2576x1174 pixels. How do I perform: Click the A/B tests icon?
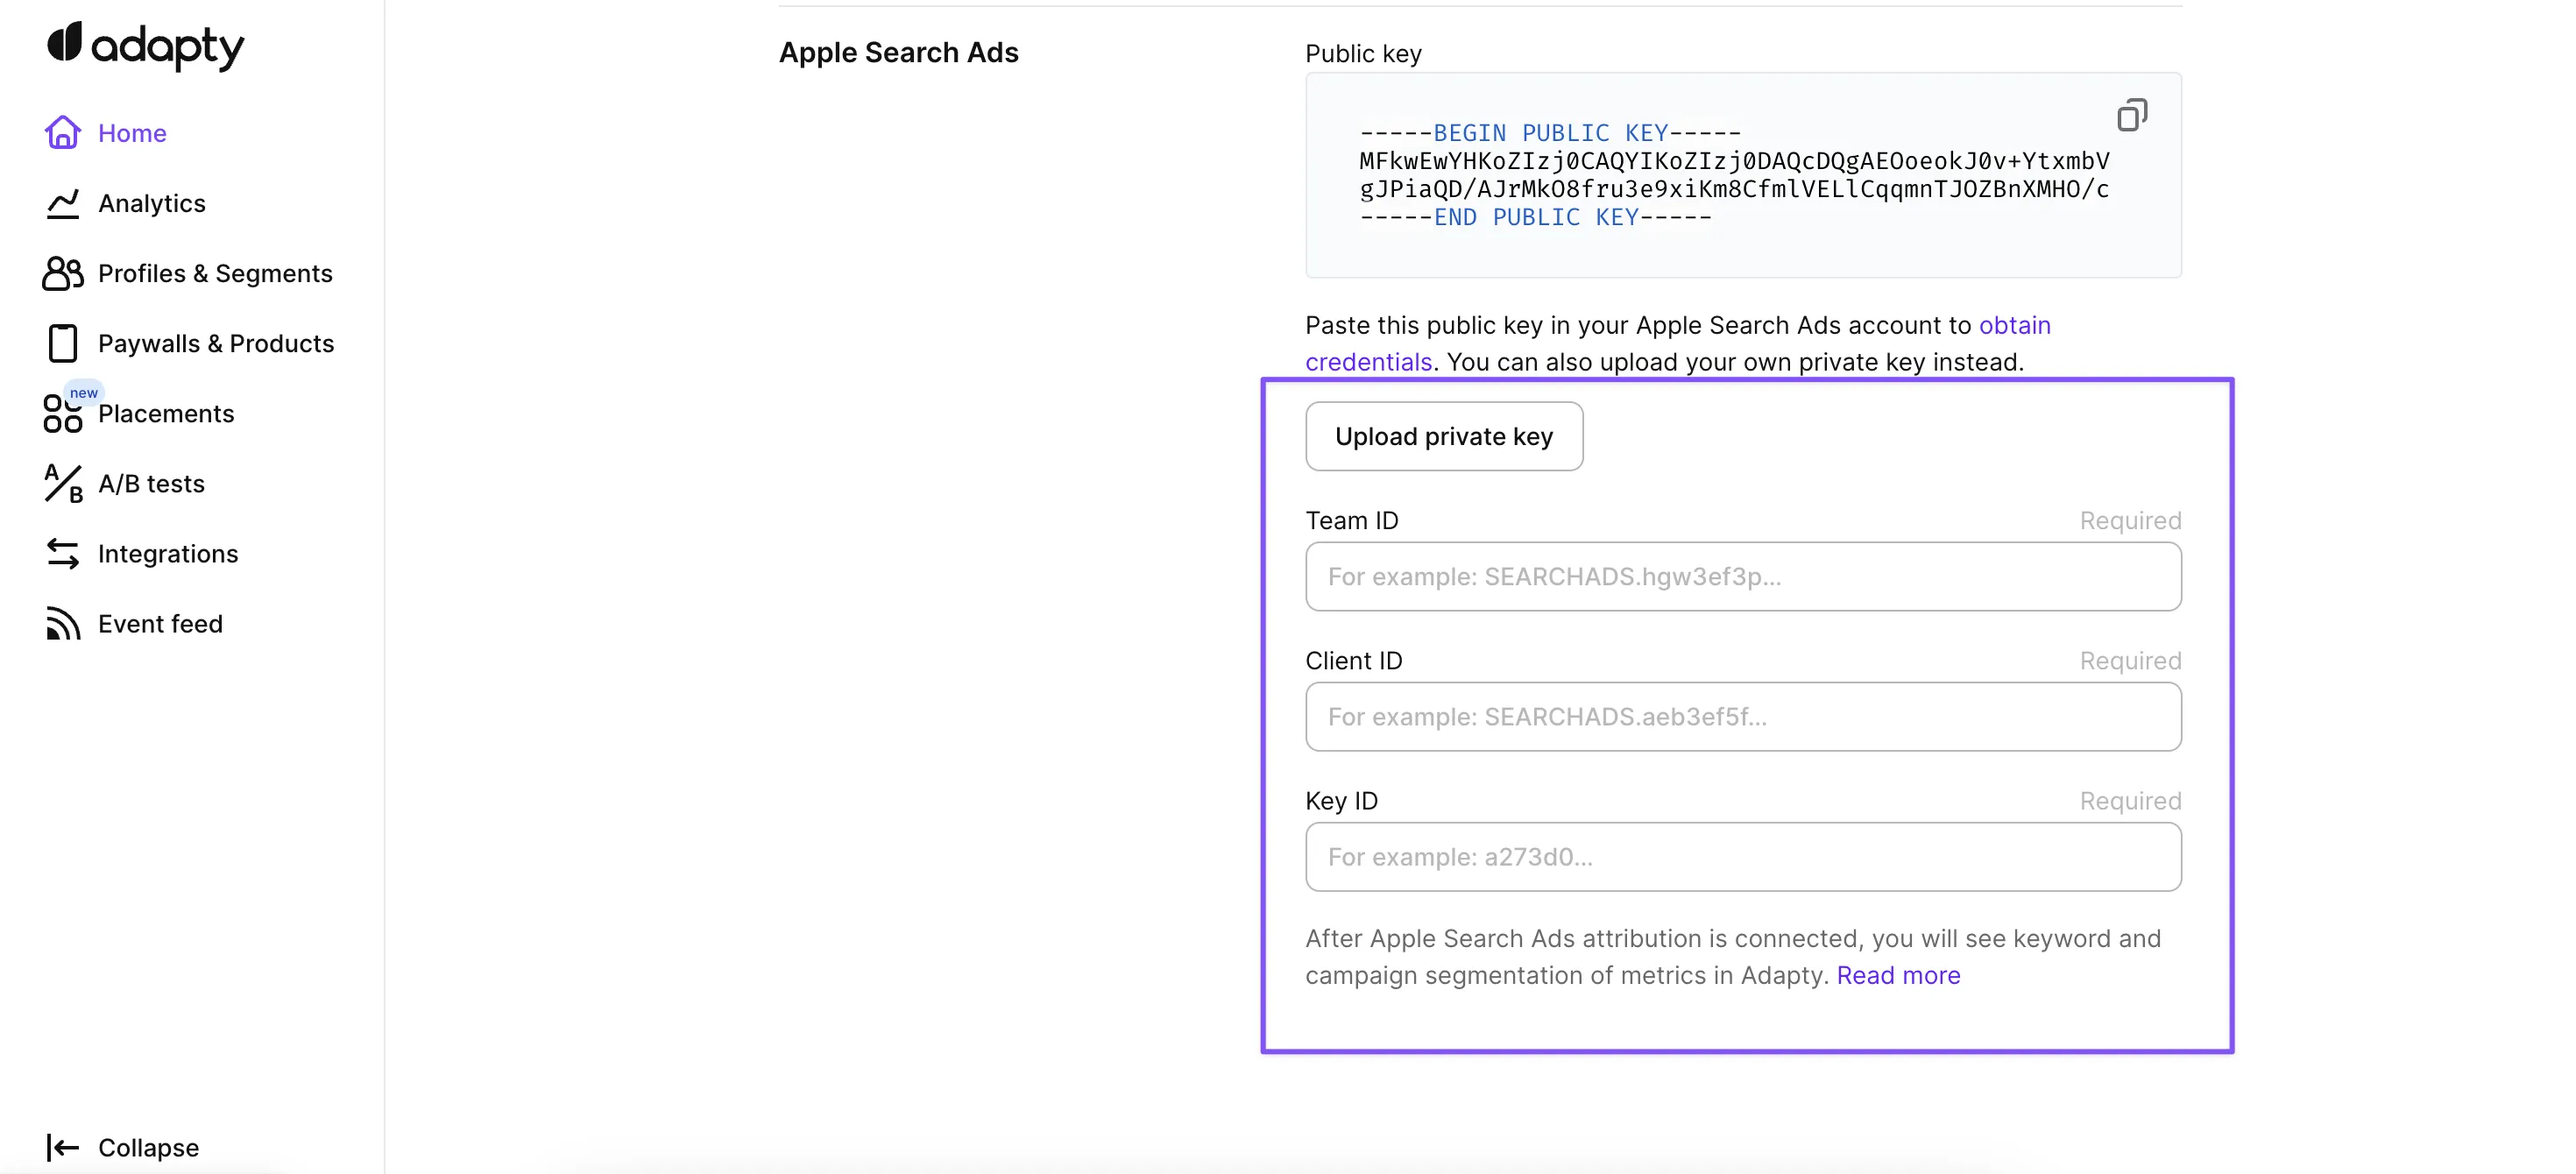(62, 483)
